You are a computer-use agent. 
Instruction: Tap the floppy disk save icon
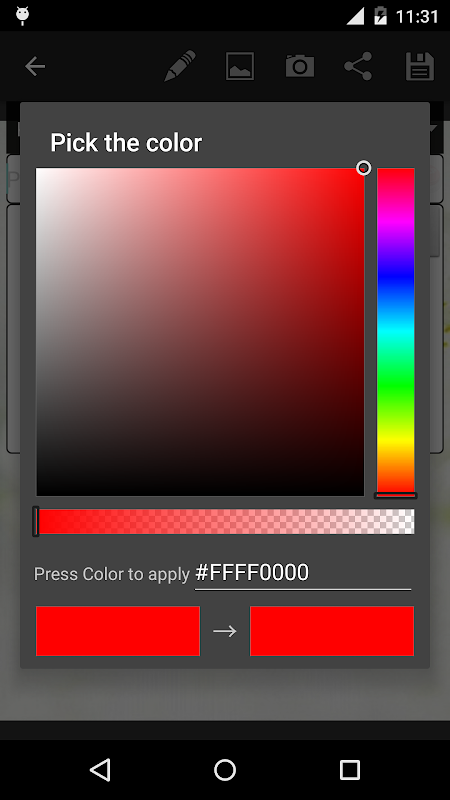pyautogui.click(x=420, y=66)
